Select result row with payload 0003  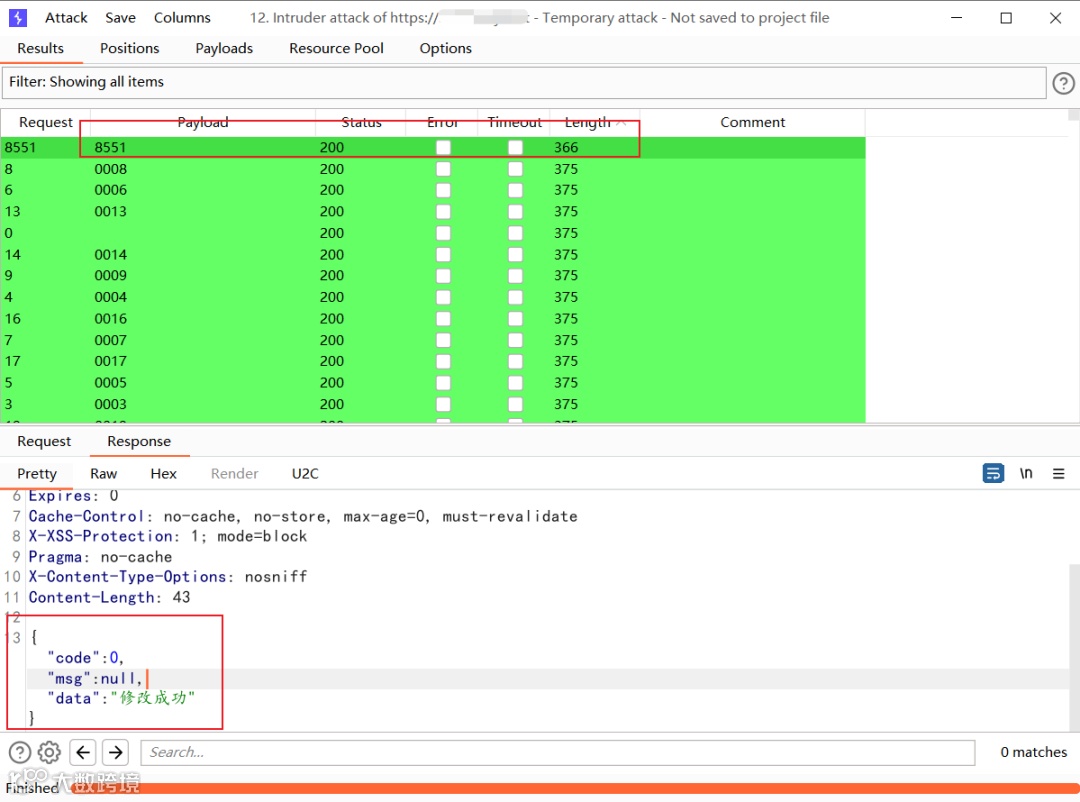click(433, 404)
